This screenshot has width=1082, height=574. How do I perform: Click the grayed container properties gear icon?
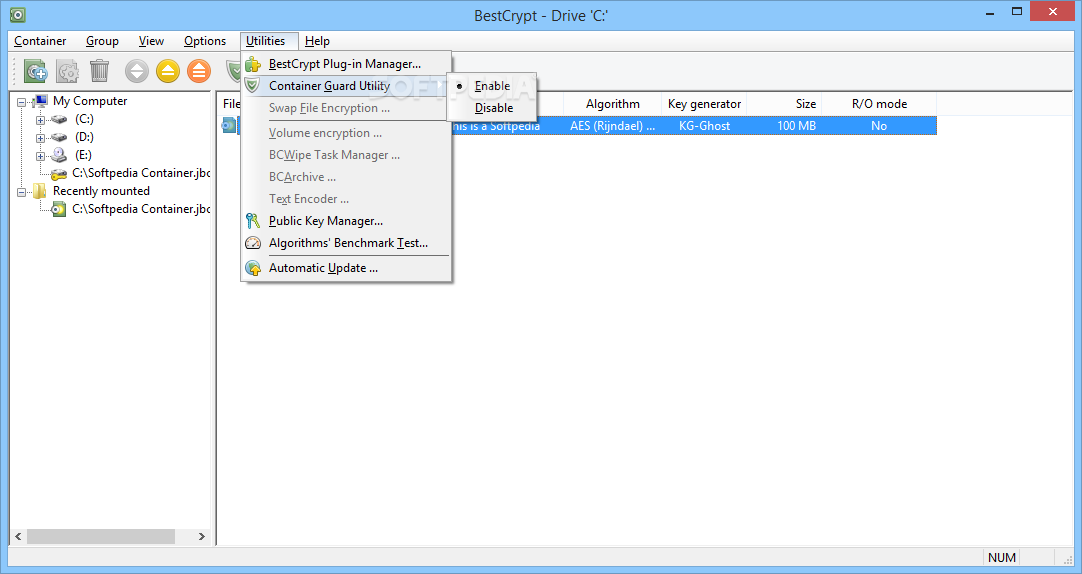pos(67,70)
